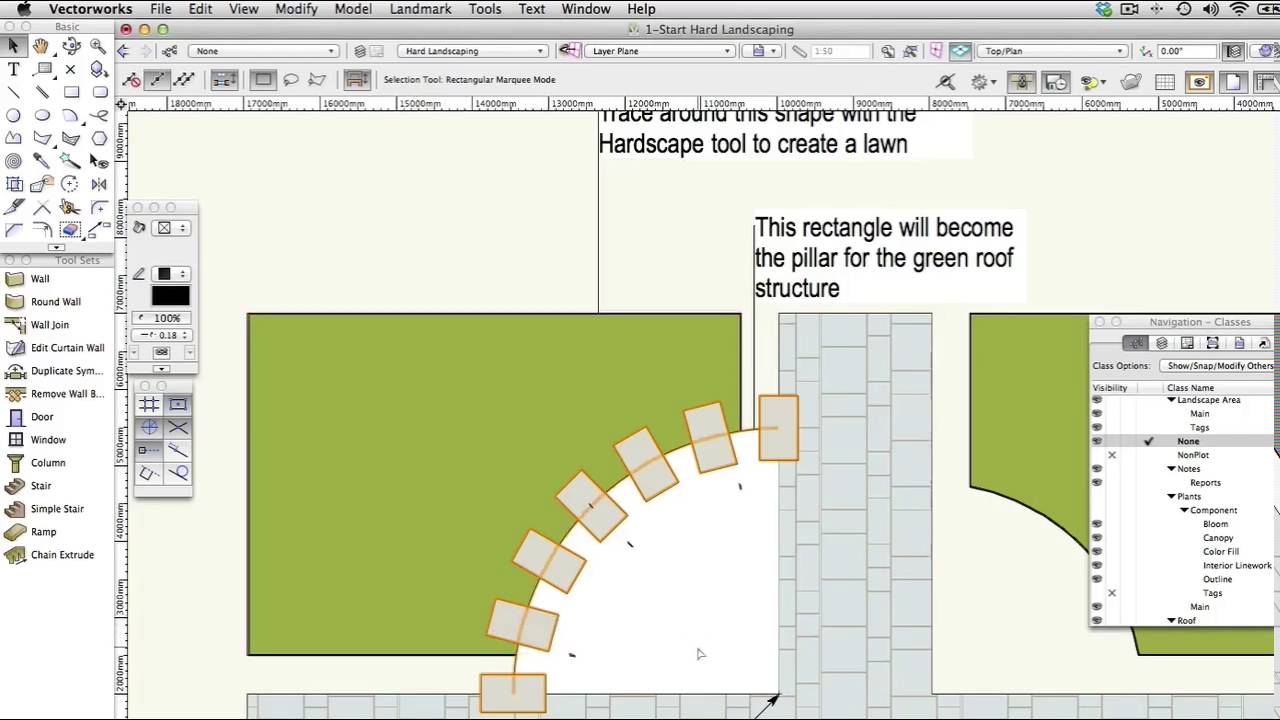Select the arrow Selection tool
This screenshot has height=720, width=1280.
13,46
